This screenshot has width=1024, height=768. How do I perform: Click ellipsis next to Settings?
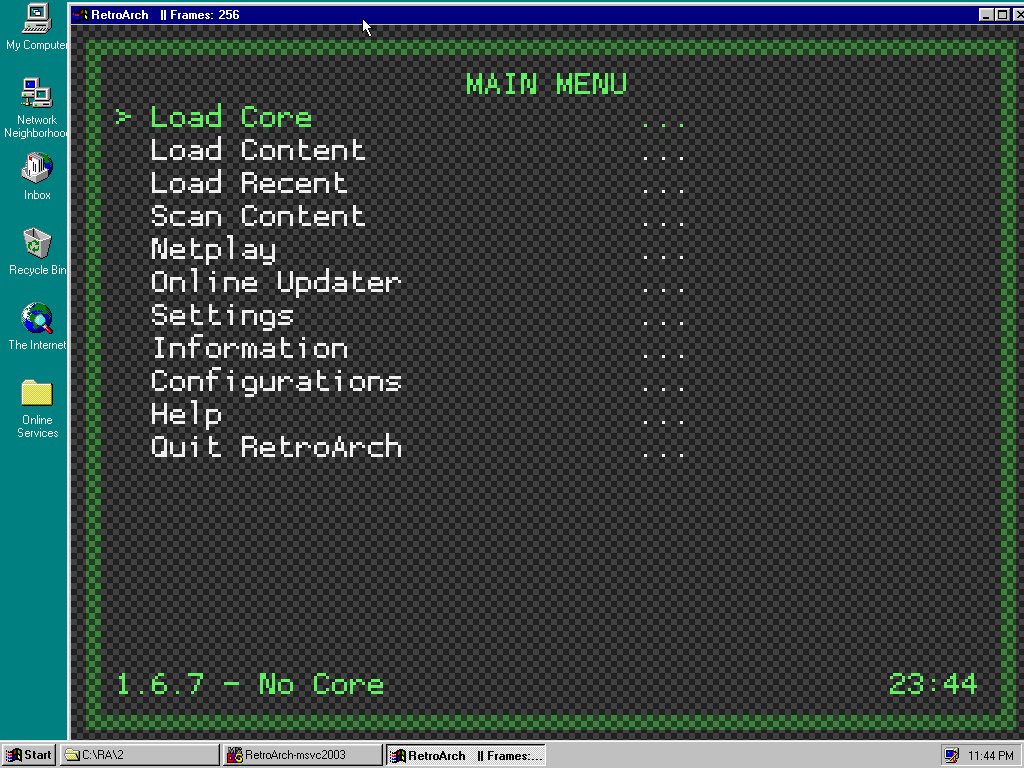[x=662, y=322]
